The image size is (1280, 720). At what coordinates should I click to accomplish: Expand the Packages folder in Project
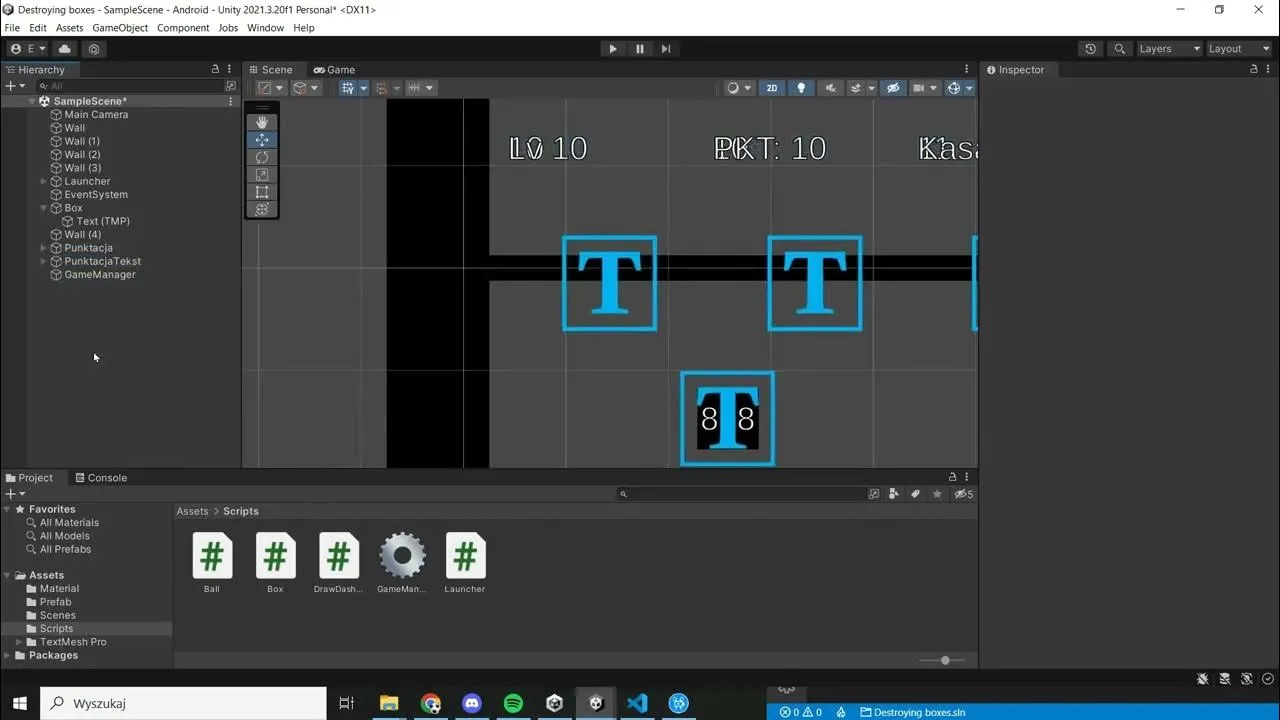pyautogui.click(x=8, y=655)
